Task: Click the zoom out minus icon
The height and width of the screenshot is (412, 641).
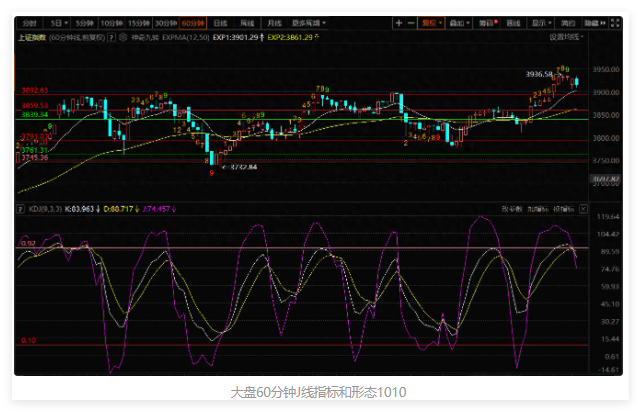Action: point(412,22)
